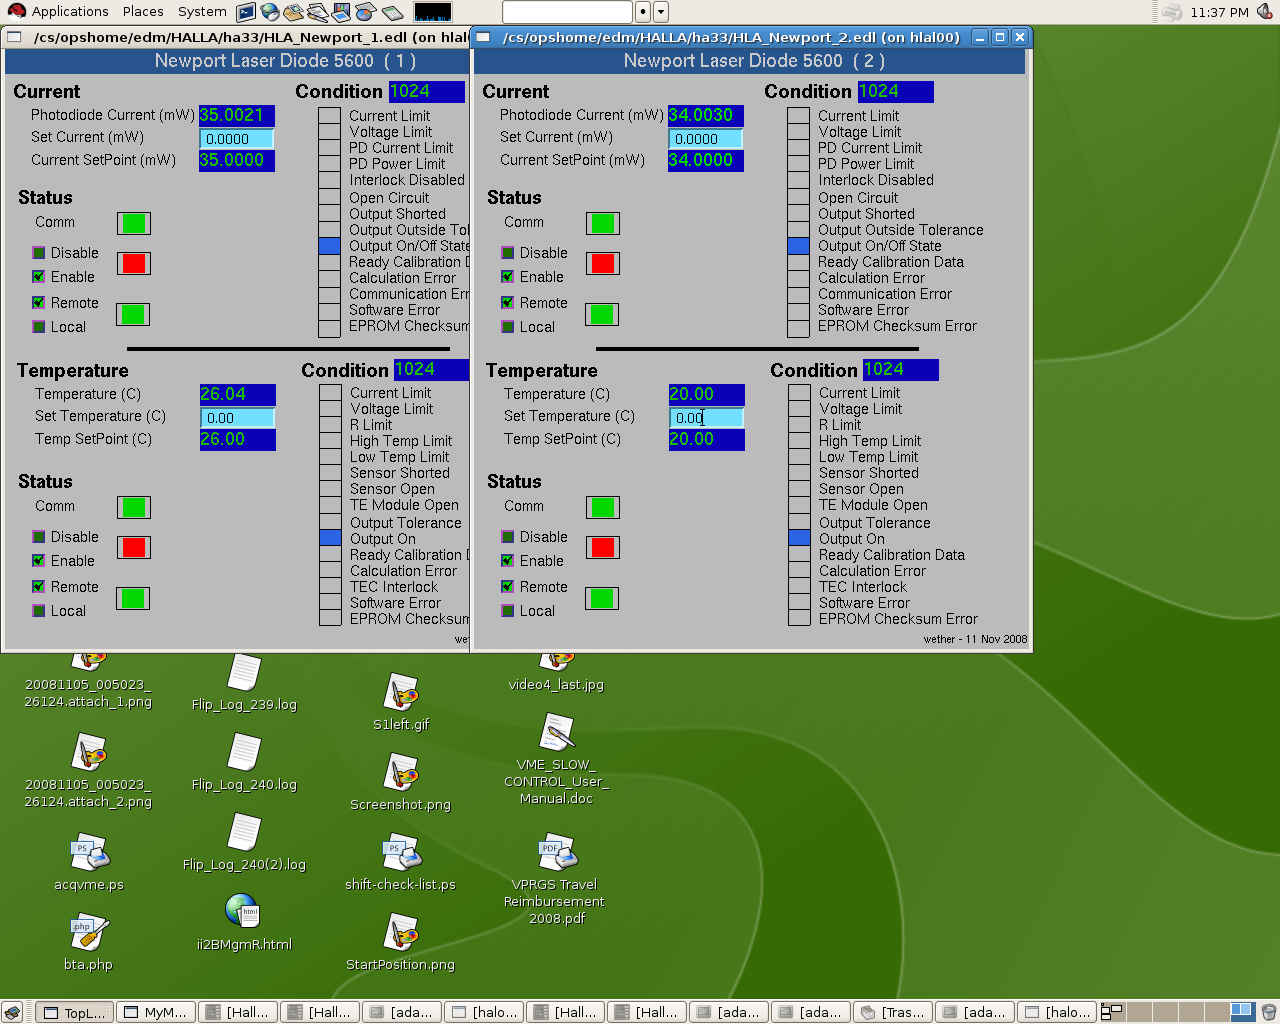Open the spreadsheet chart panel icon
This screenshot has height=1024, width=1280.
click(366, 12)
